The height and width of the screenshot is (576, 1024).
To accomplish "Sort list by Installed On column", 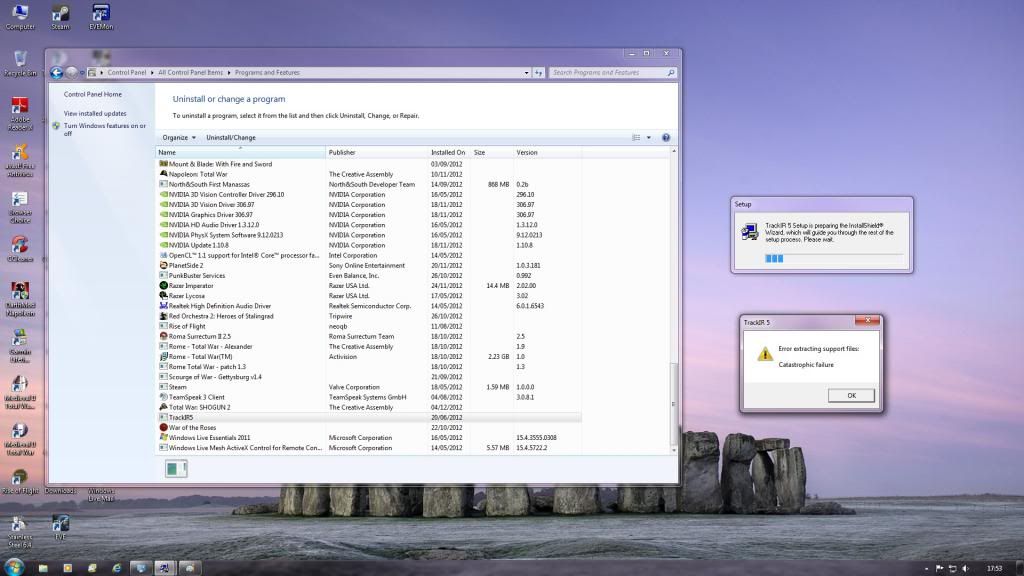I will [448, 152].
